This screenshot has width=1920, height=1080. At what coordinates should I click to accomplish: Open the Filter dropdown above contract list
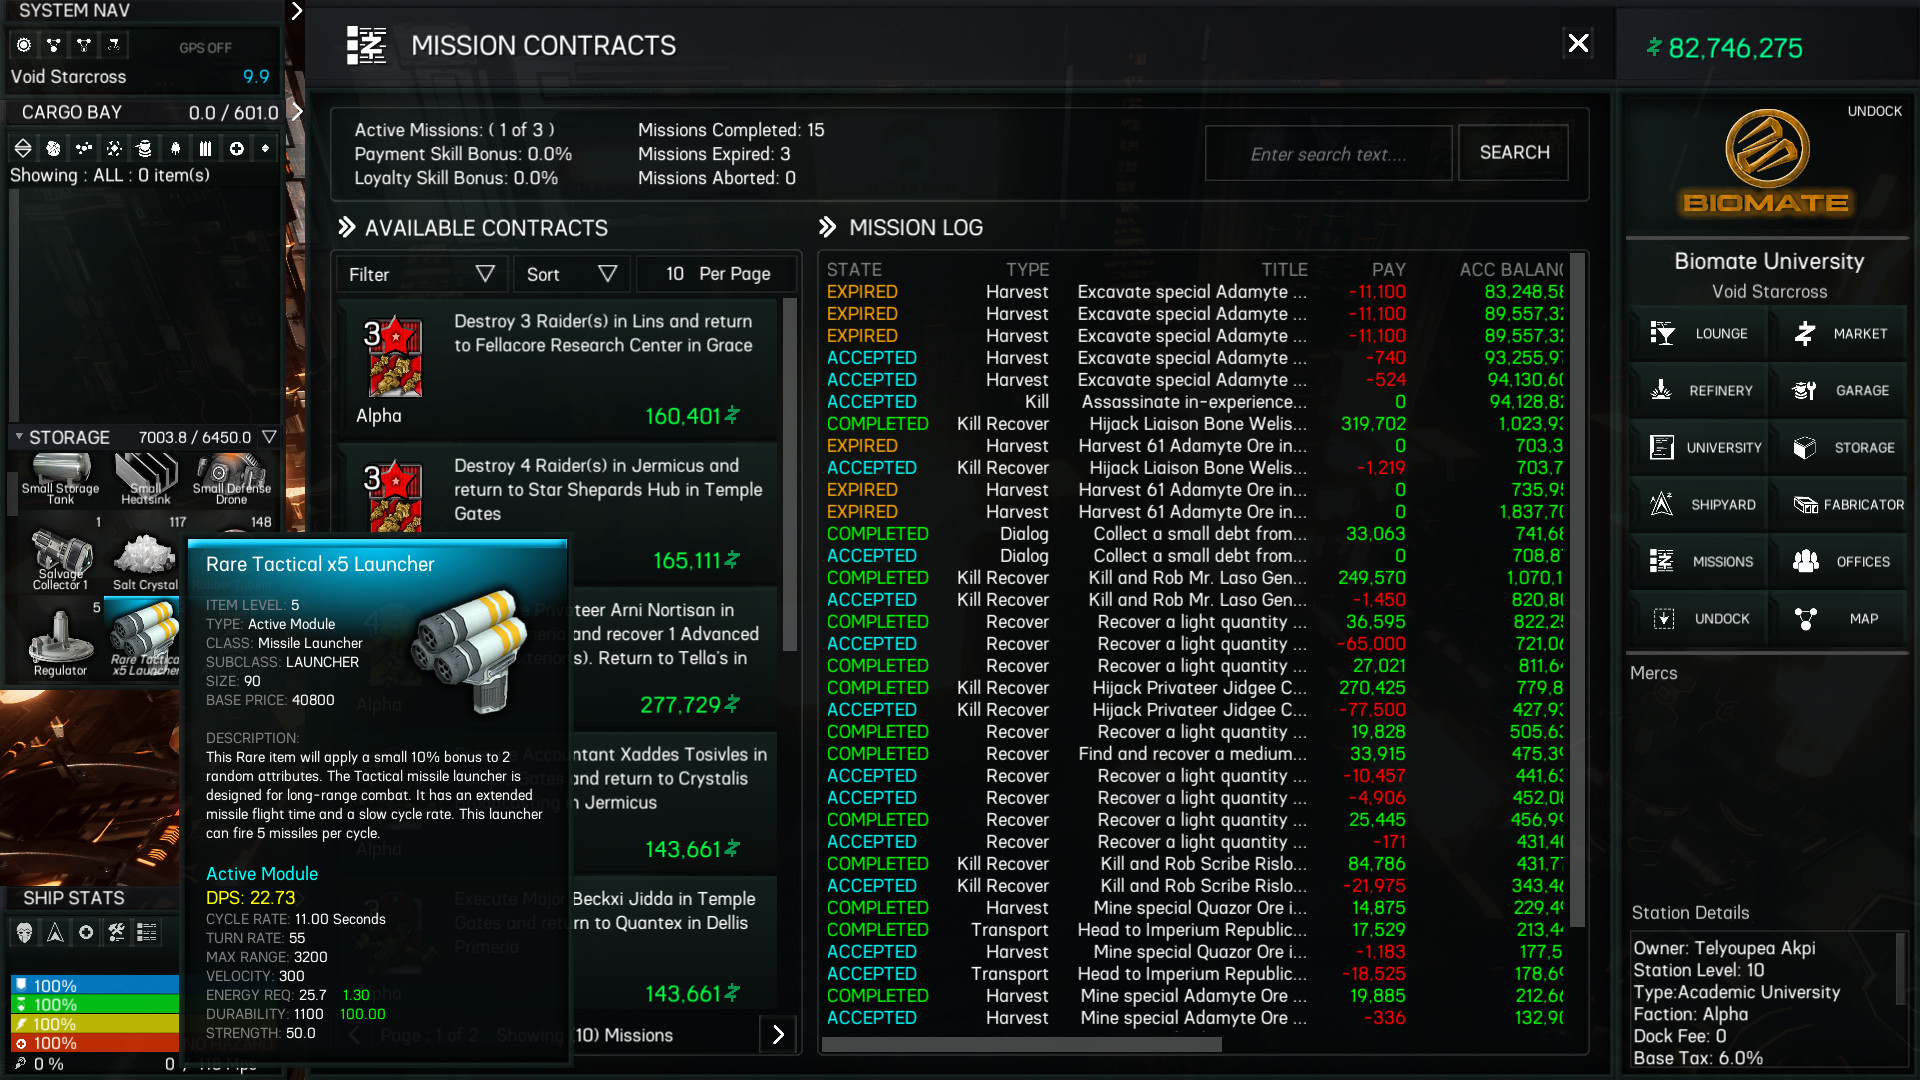point(421,273)
